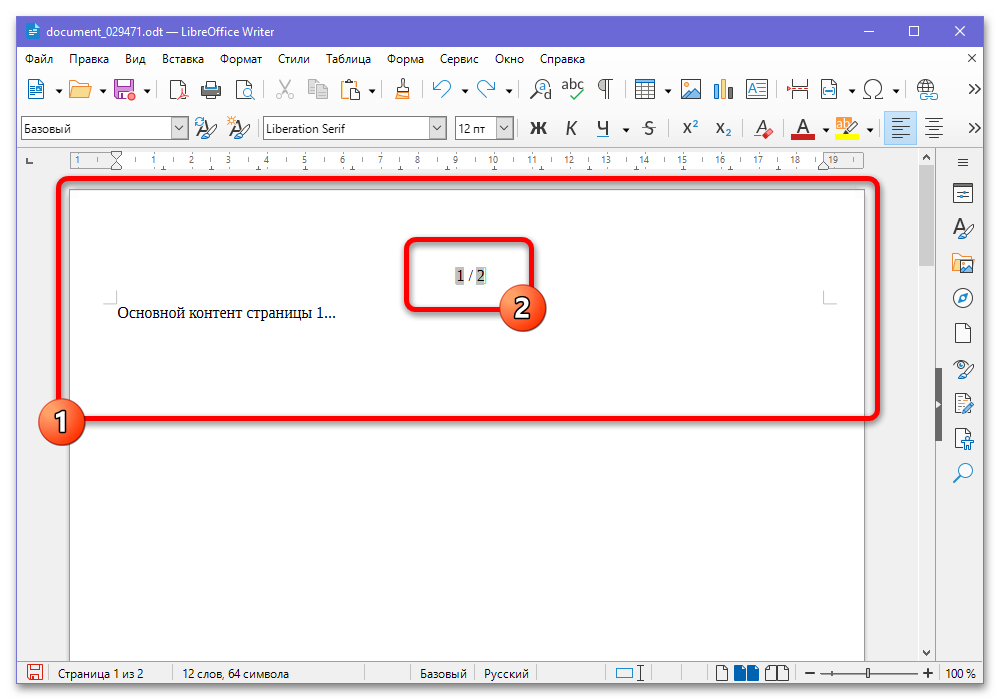Clone formatting with the paintbrush icon
1000x700 pixels.
402,90
